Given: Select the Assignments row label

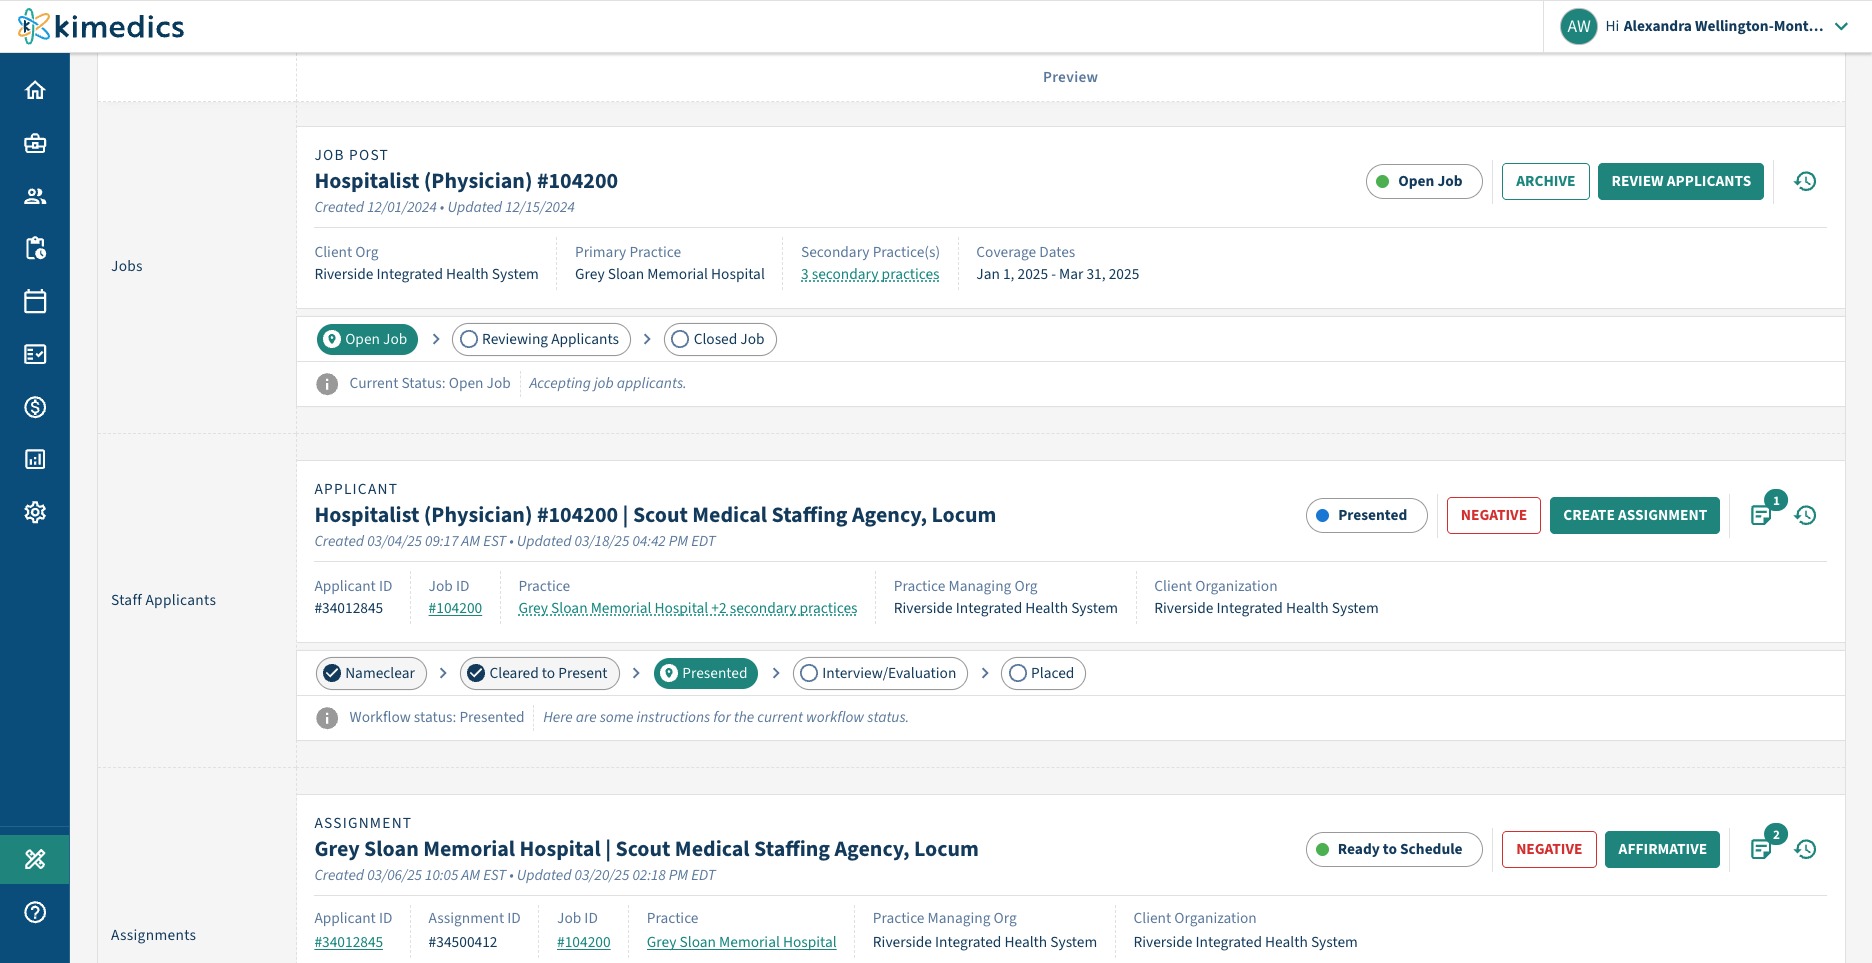Looking at the screenshot, I should (x=154, y=935).
